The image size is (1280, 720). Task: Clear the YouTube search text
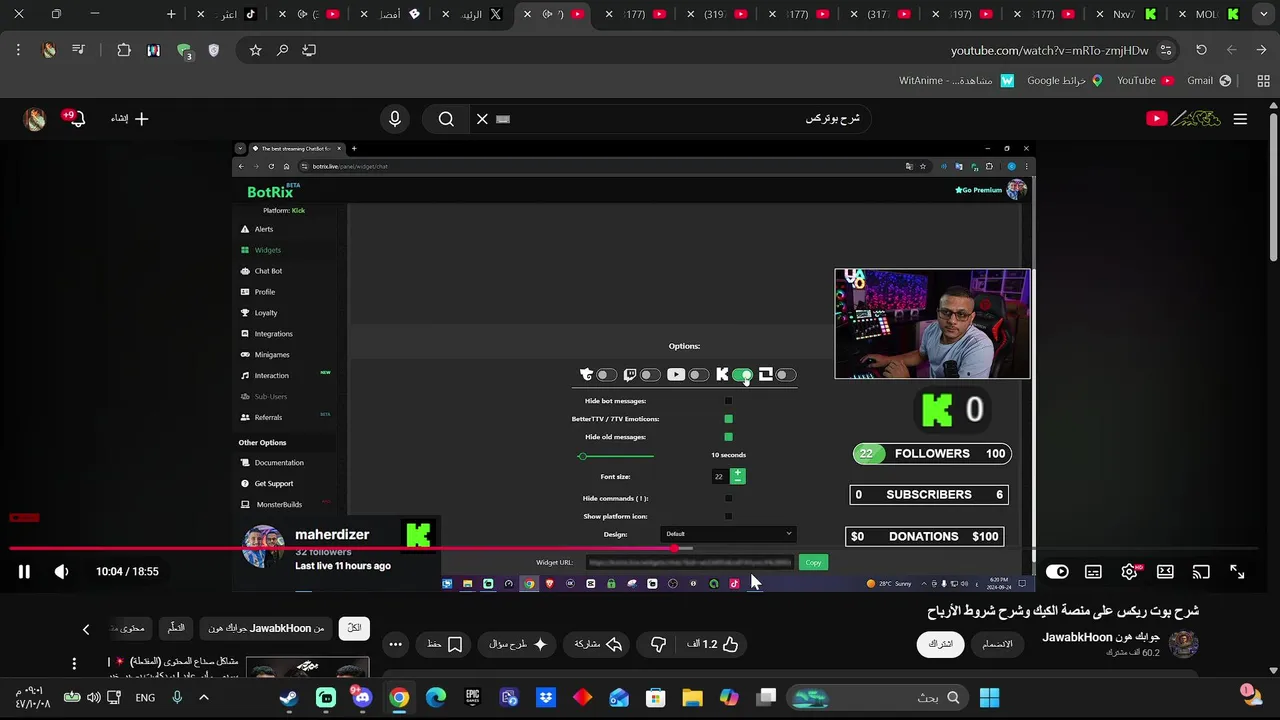(x=482, y=119)
